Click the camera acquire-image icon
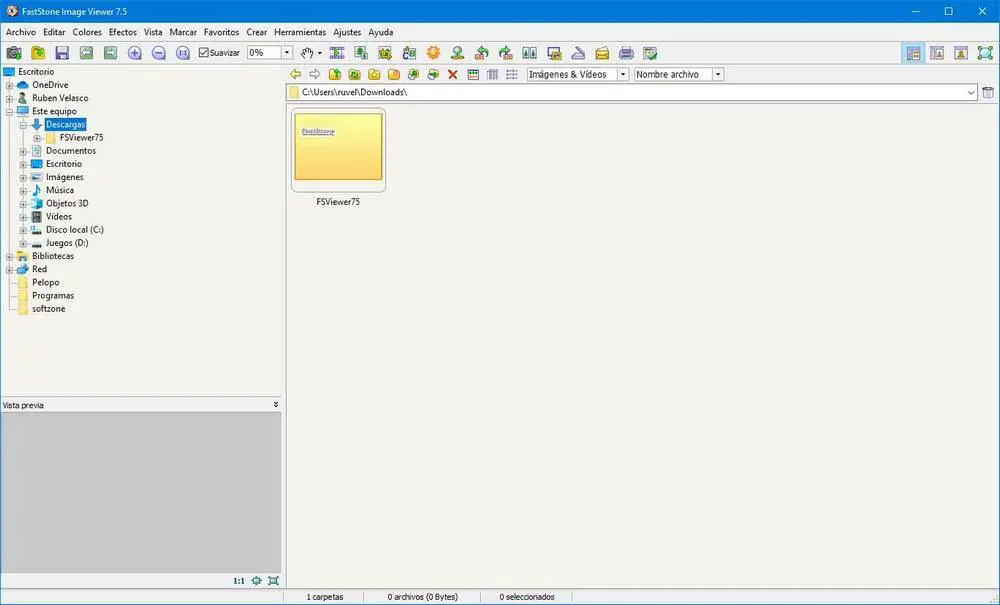The image size is (1000, 605). tap(13, 53)
